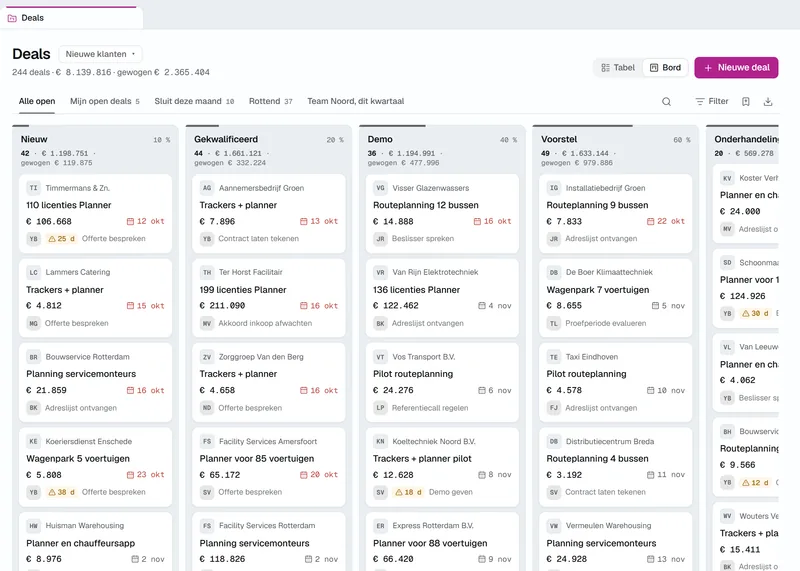800x571 pixels.
Task: Click Koeltechniek Noord B.V. company name
Action: 434,441
